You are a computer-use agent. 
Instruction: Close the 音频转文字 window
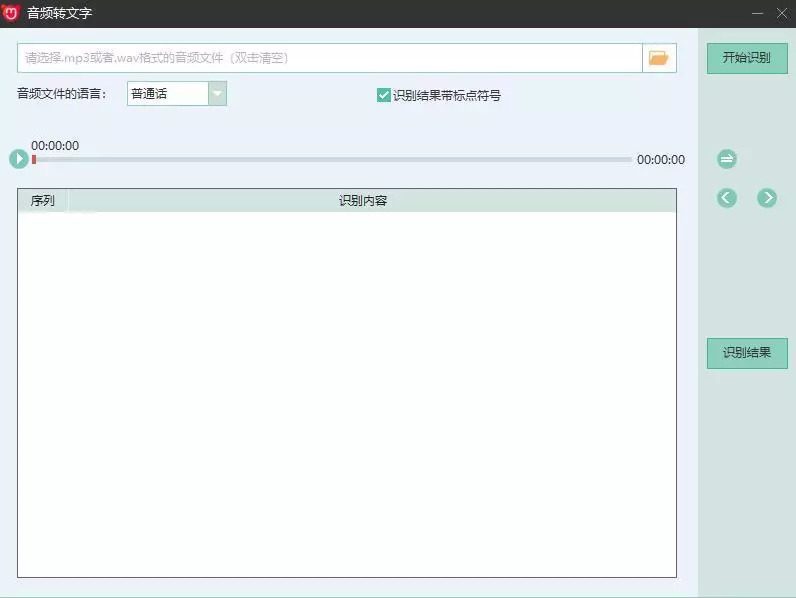click(x=782, y=13)
